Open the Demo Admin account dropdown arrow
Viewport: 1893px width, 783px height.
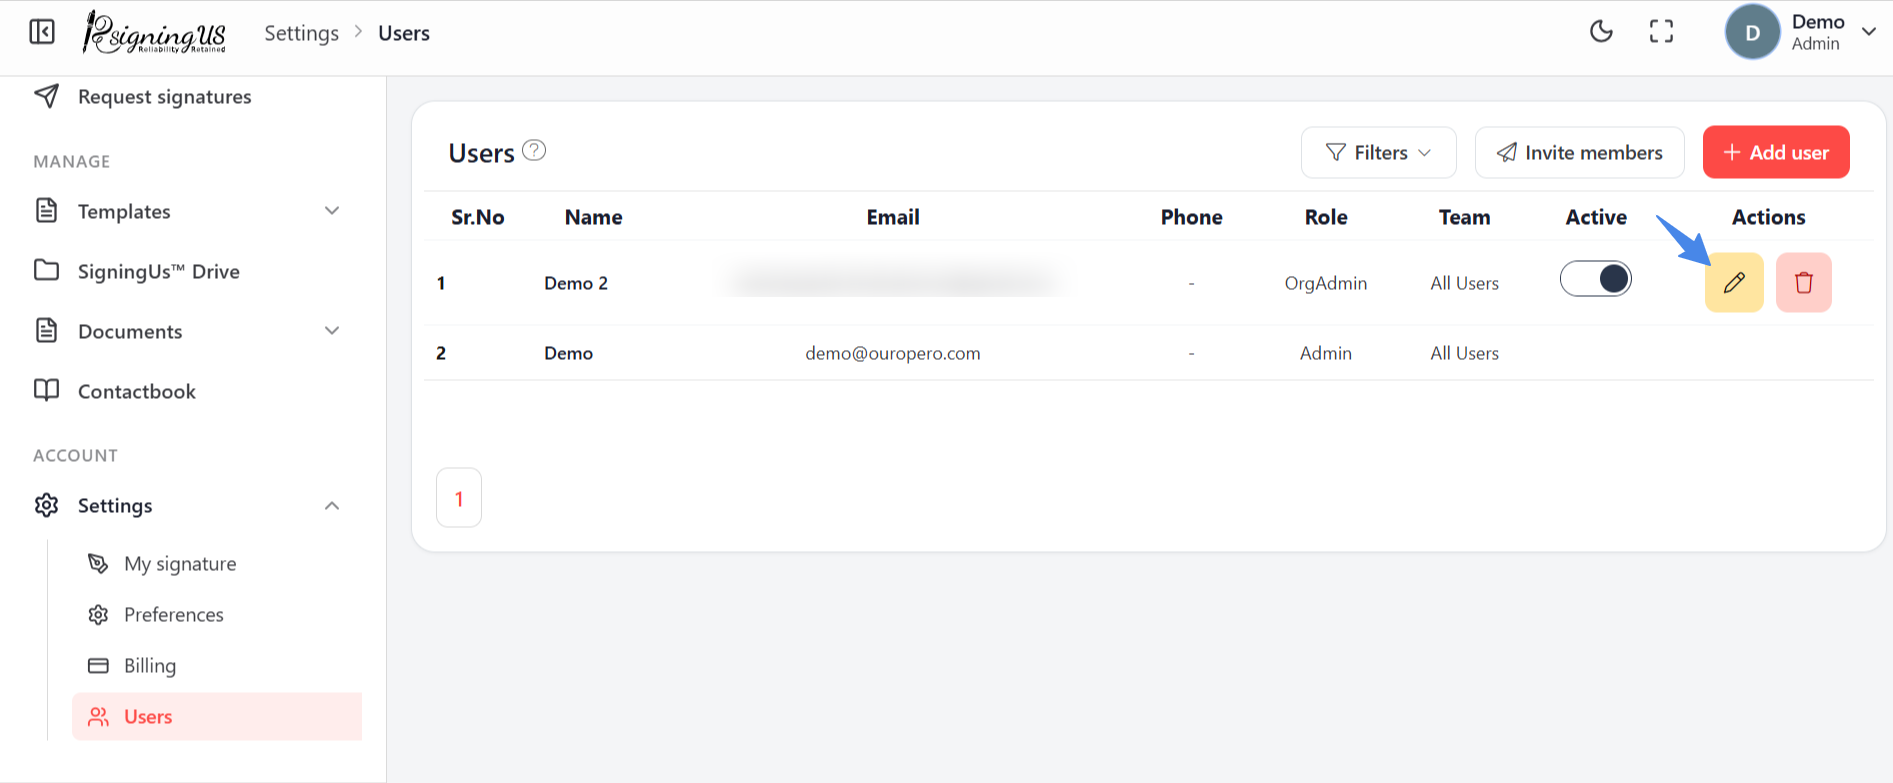[1868, 32]
